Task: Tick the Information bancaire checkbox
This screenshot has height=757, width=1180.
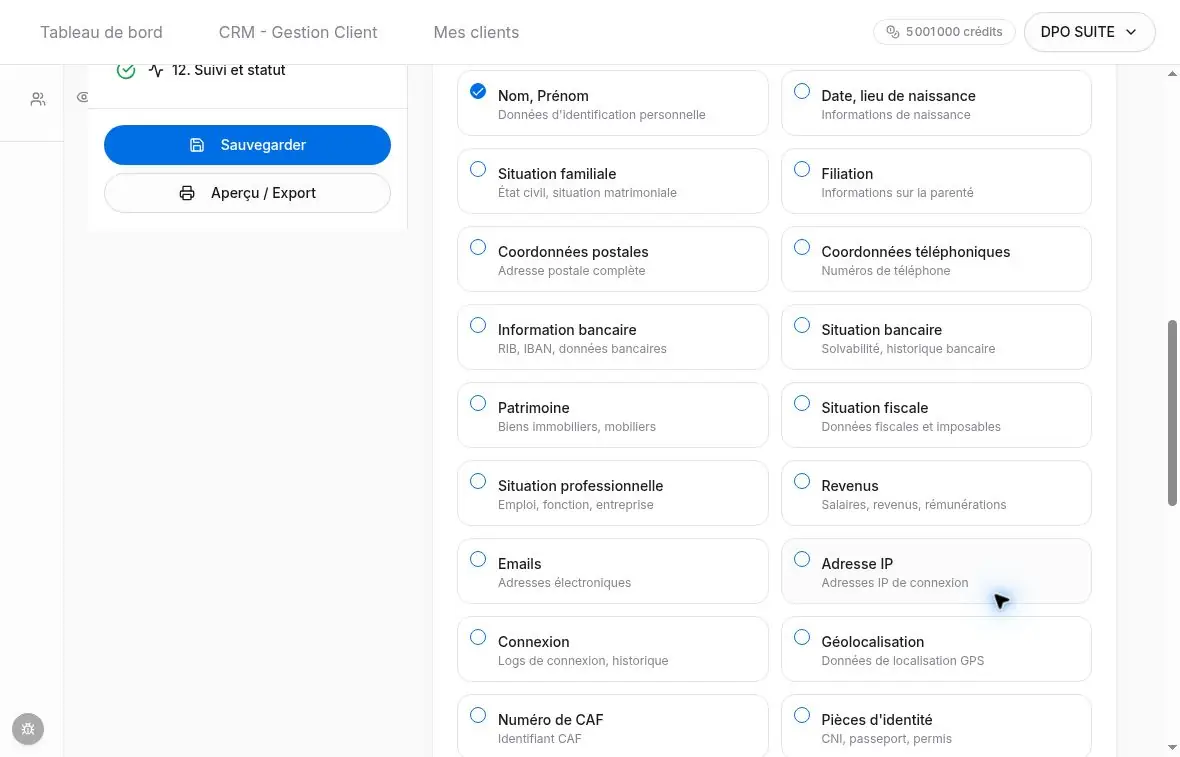Action: point(478,325)
